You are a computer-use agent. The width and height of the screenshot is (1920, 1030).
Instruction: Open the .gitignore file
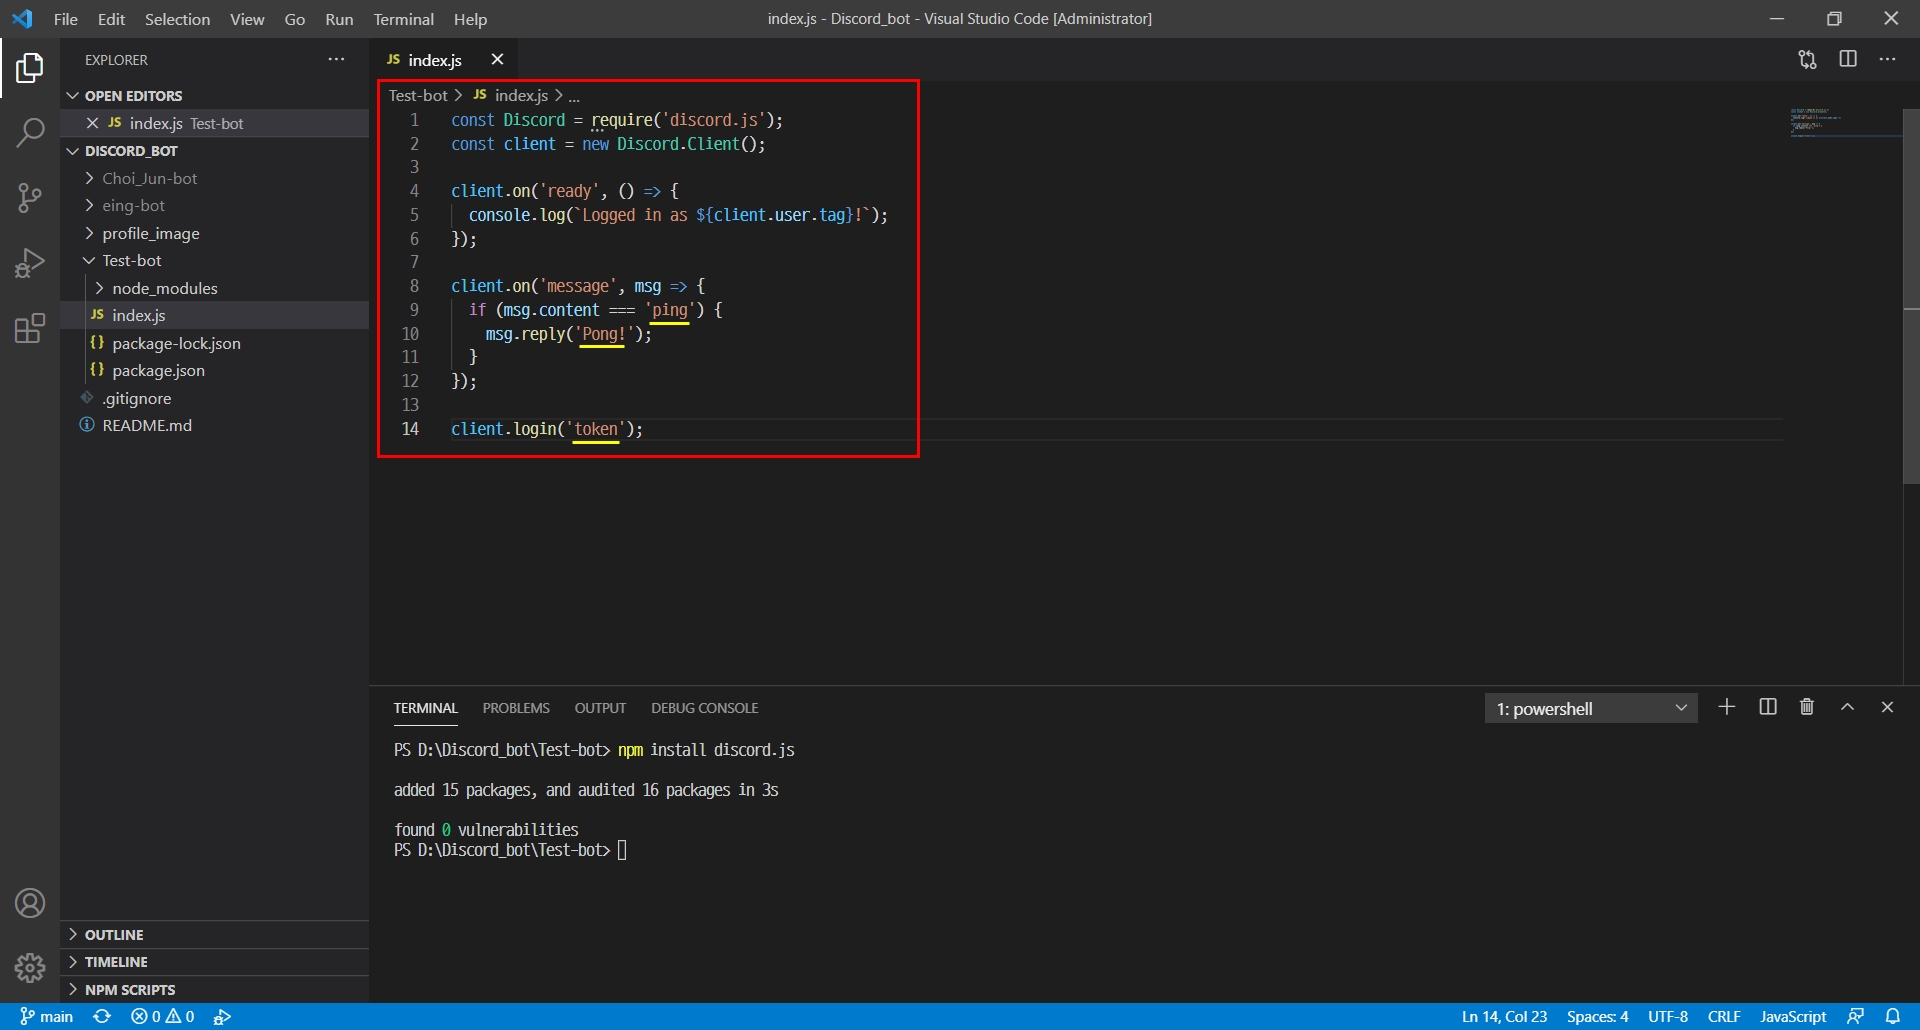(215, 398)
